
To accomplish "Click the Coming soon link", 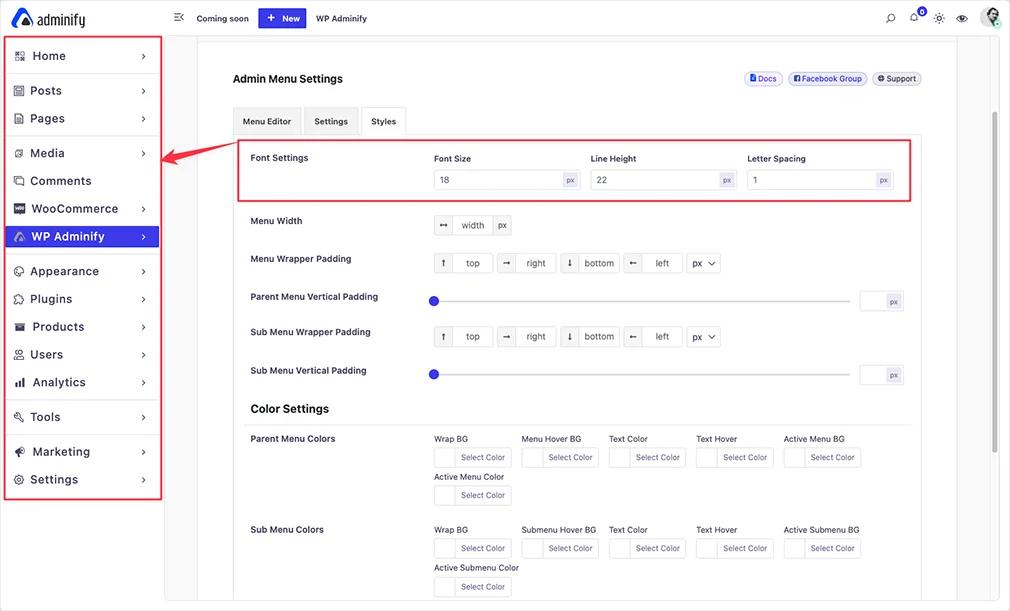I will pyautogui.click(x=222, y=19).
